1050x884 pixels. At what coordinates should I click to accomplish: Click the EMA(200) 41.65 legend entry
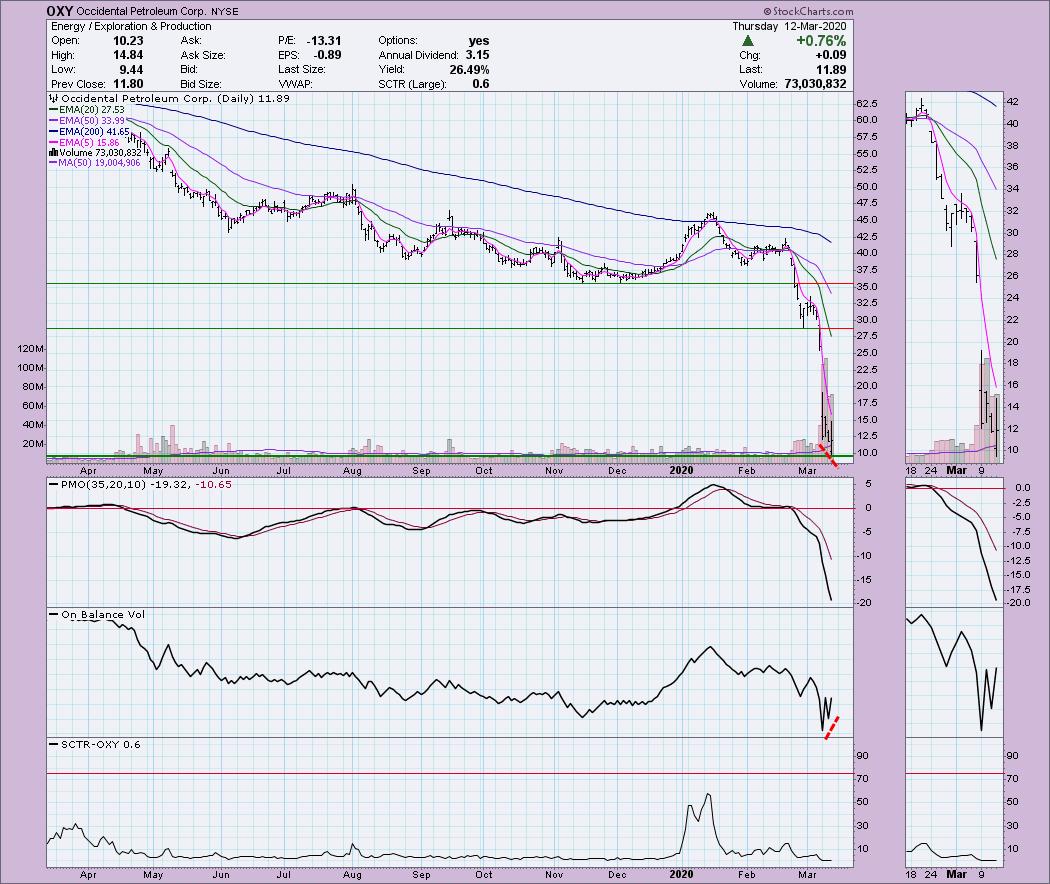click(x=95, y=131)
